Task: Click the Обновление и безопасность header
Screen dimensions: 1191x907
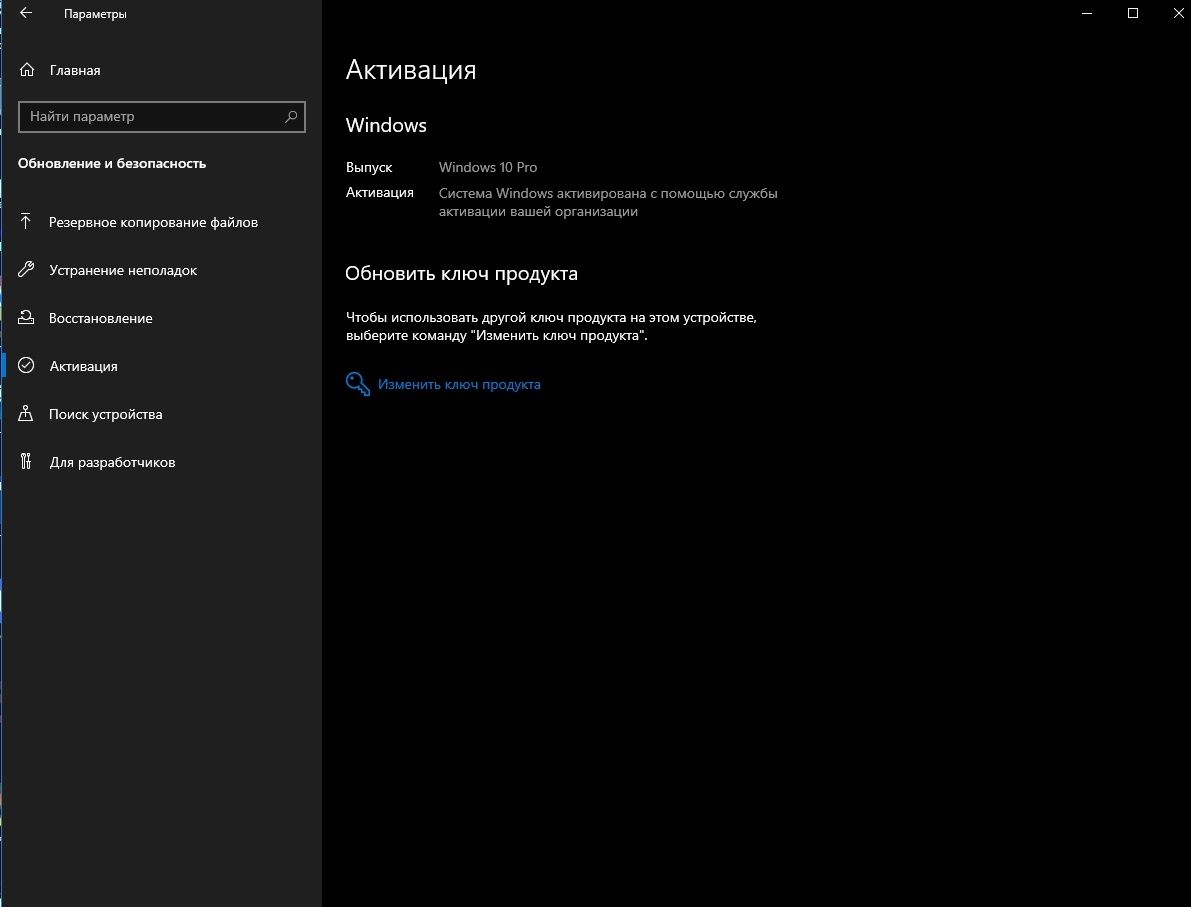Action: [x=112, y=163]
